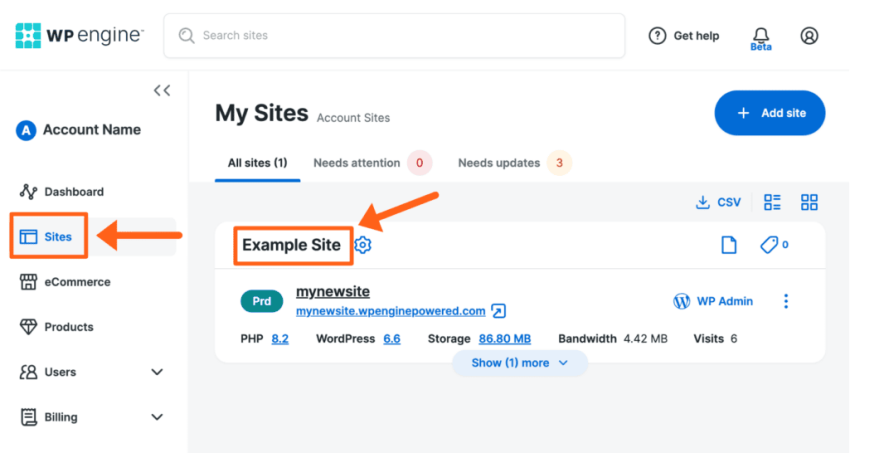Open Sites in the sidebar
The width and height of the screenshot is (884, 453).
(x=48, y=237)
